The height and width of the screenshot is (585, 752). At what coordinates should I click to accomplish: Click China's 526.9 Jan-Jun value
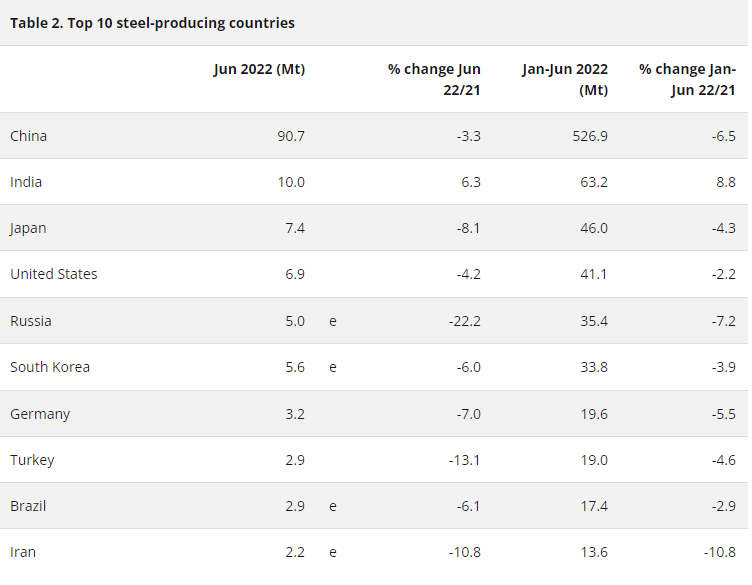click(586, 136)
